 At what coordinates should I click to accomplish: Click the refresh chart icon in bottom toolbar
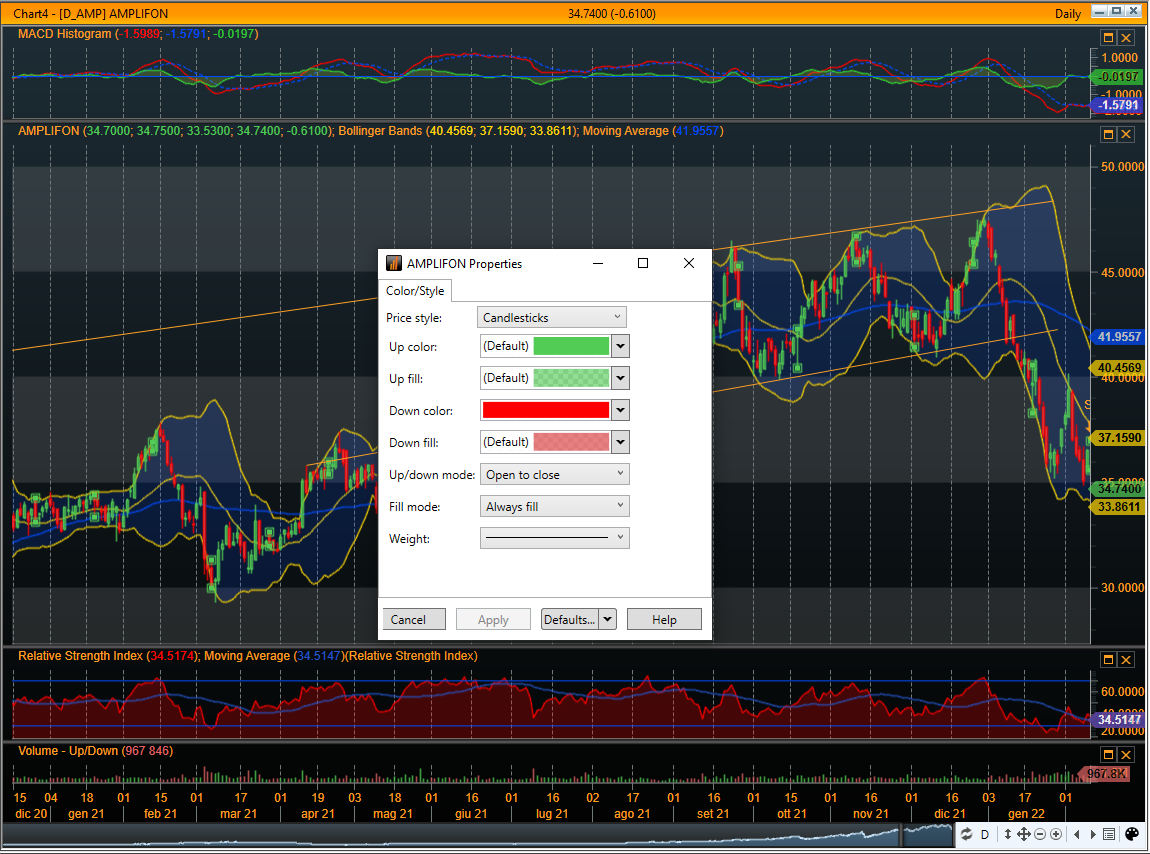(x=966, y=834)
